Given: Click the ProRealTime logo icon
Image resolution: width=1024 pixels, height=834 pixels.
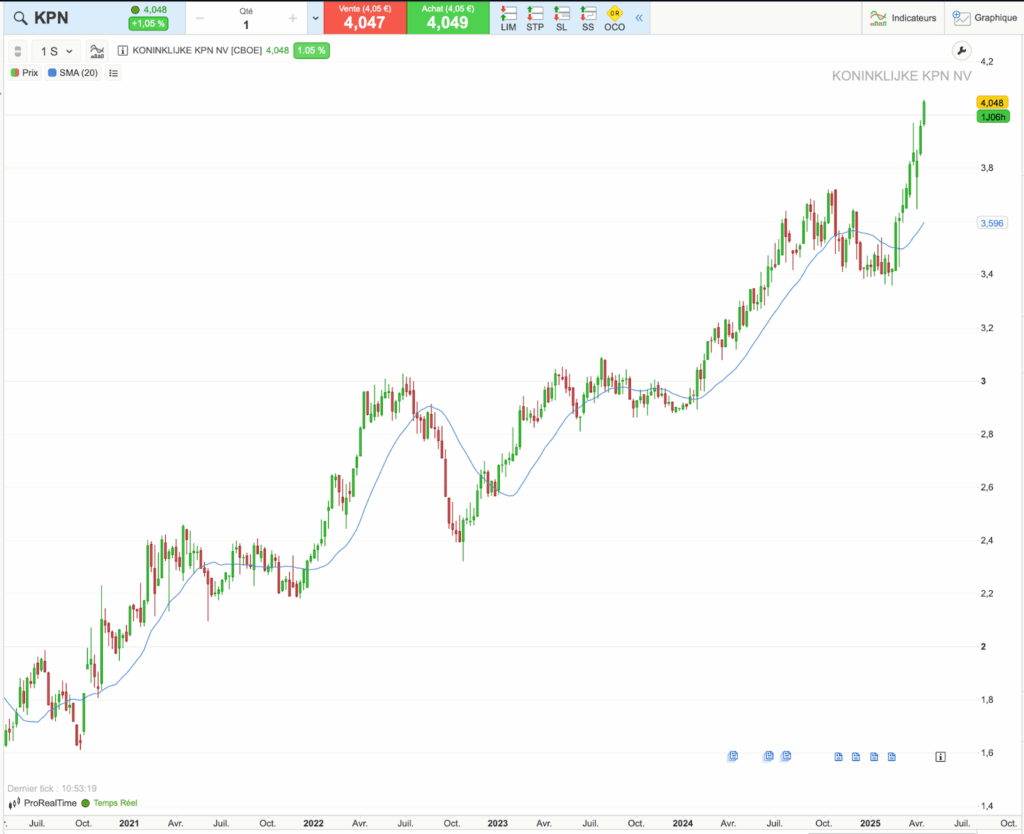Looking at the screenshot, I should 14,803.
